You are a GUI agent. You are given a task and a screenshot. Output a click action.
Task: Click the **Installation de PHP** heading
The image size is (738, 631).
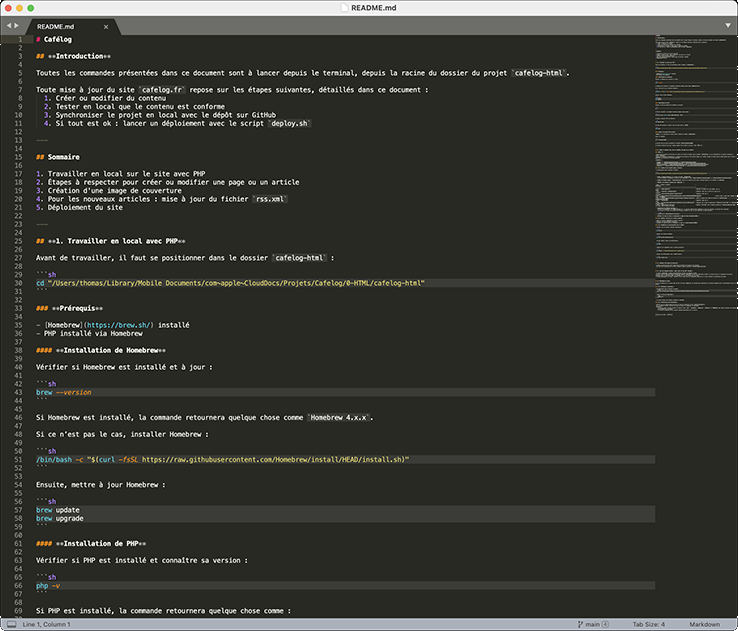click(91, 544)
